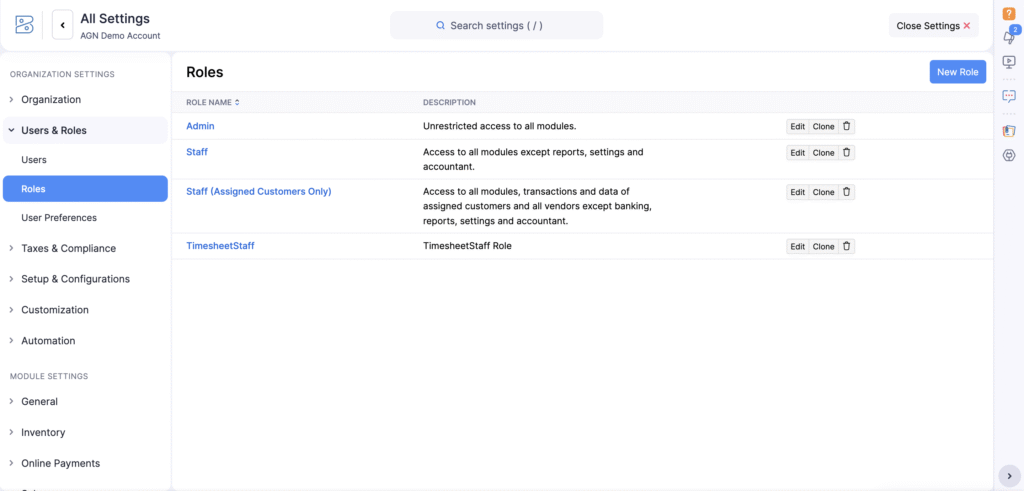Open the documents folder icon in right rail

coord(1009,131)
